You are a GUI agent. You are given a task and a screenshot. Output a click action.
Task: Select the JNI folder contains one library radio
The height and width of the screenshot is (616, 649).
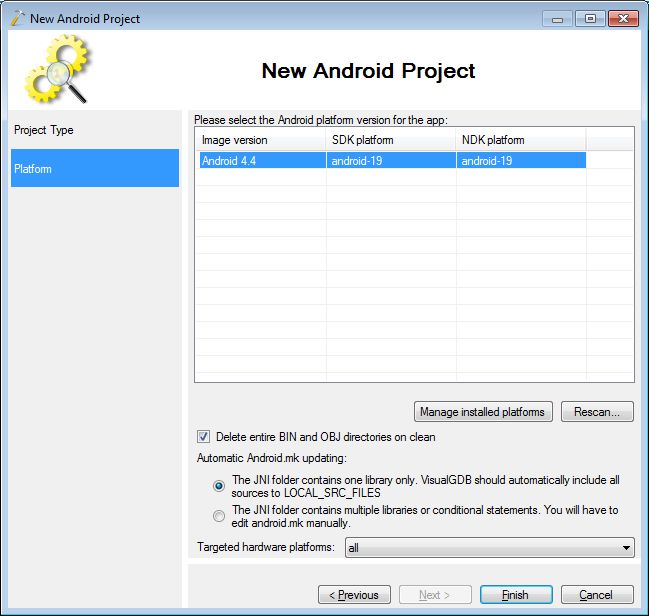(x=219, y=486)
